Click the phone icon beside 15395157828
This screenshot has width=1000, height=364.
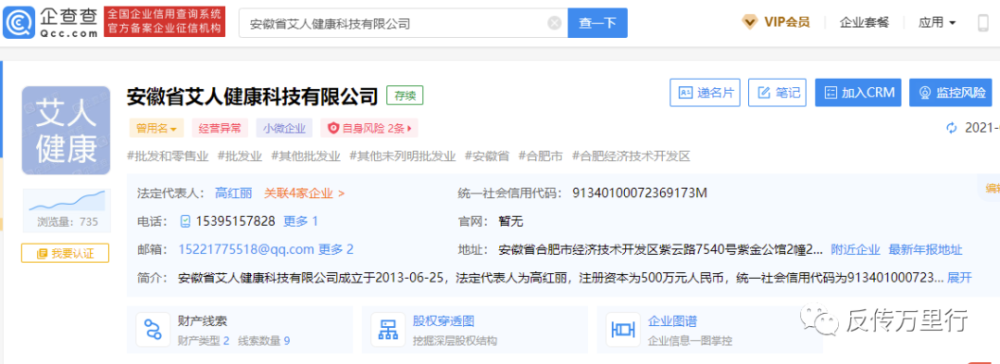(x=186, y=221)
